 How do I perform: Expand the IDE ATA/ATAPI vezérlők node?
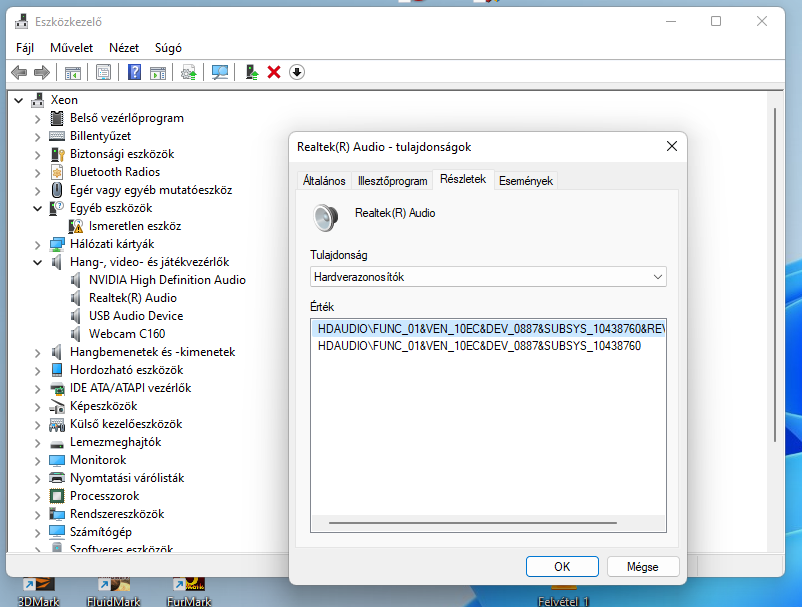37,389
